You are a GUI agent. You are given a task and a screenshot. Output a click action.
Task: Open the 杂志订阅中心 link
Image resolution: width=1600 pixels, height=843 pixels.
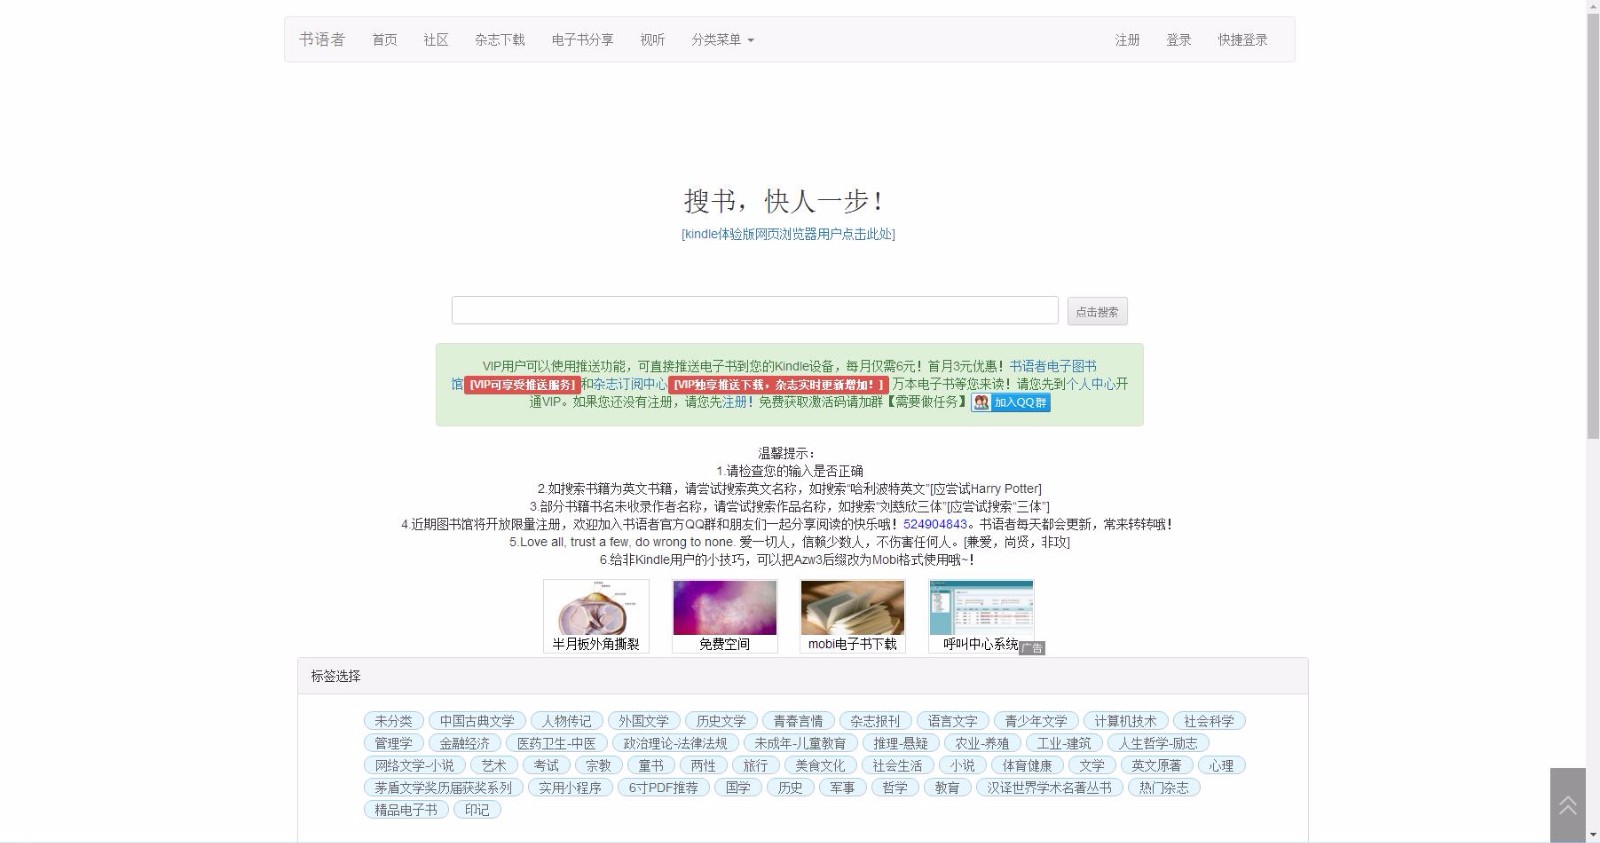[x=630, y=384]
